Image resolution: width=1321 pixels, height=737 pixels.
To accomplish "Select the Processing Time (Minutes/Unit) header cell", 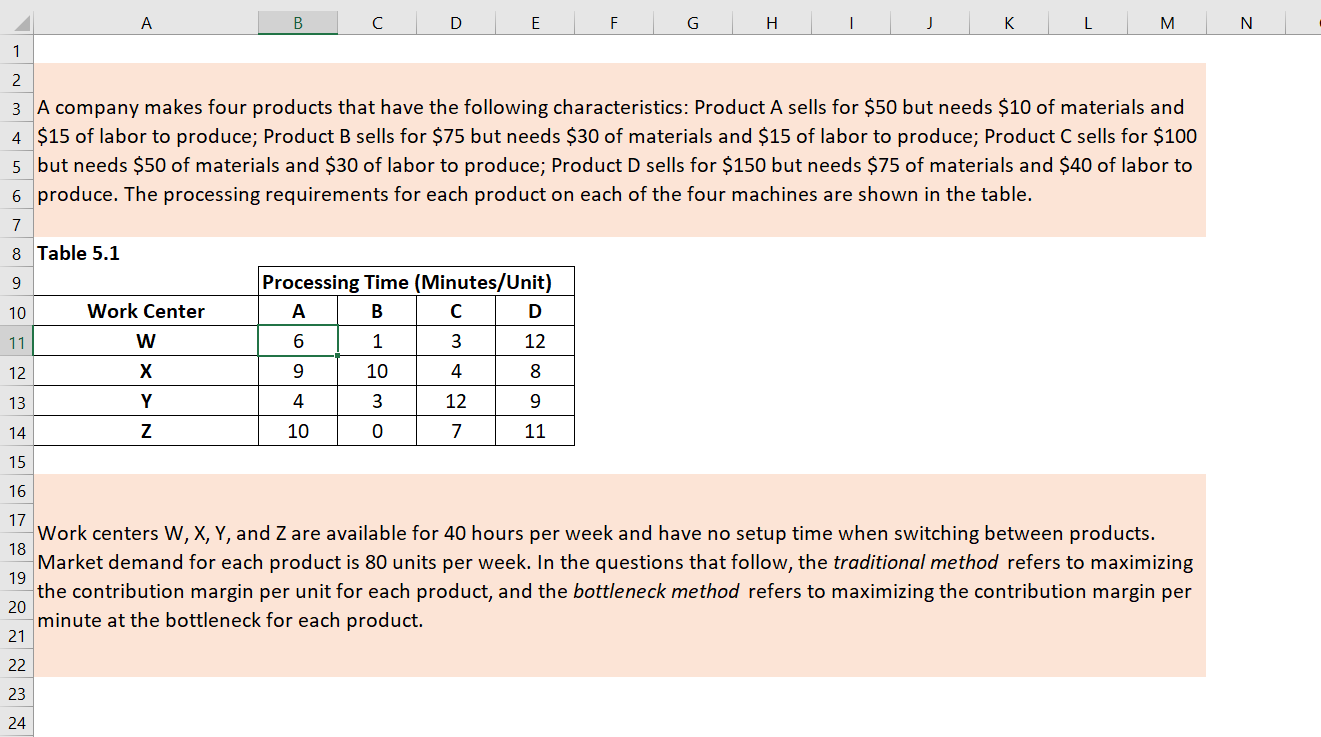I will click(x=415, y=281).
